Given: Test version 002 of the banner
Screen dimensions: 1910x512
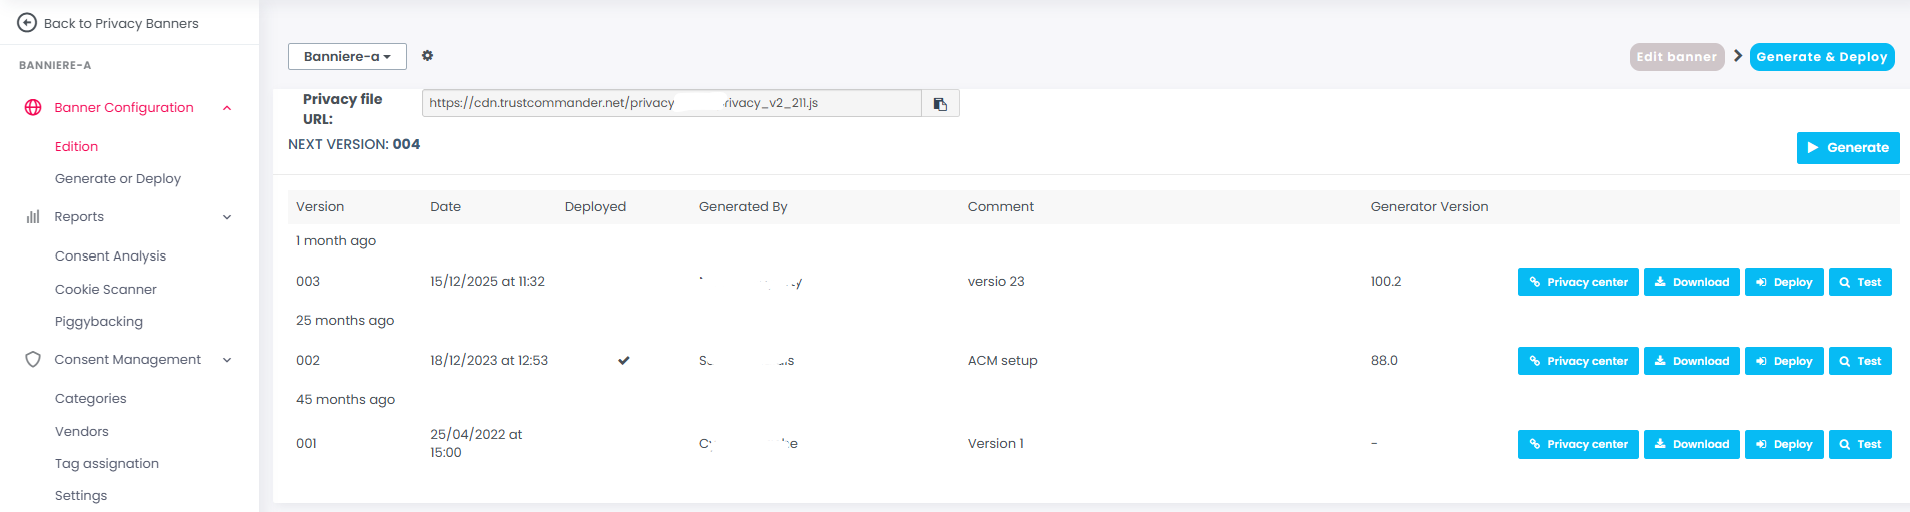Looking at the screenshot, I should (1860, 361).
